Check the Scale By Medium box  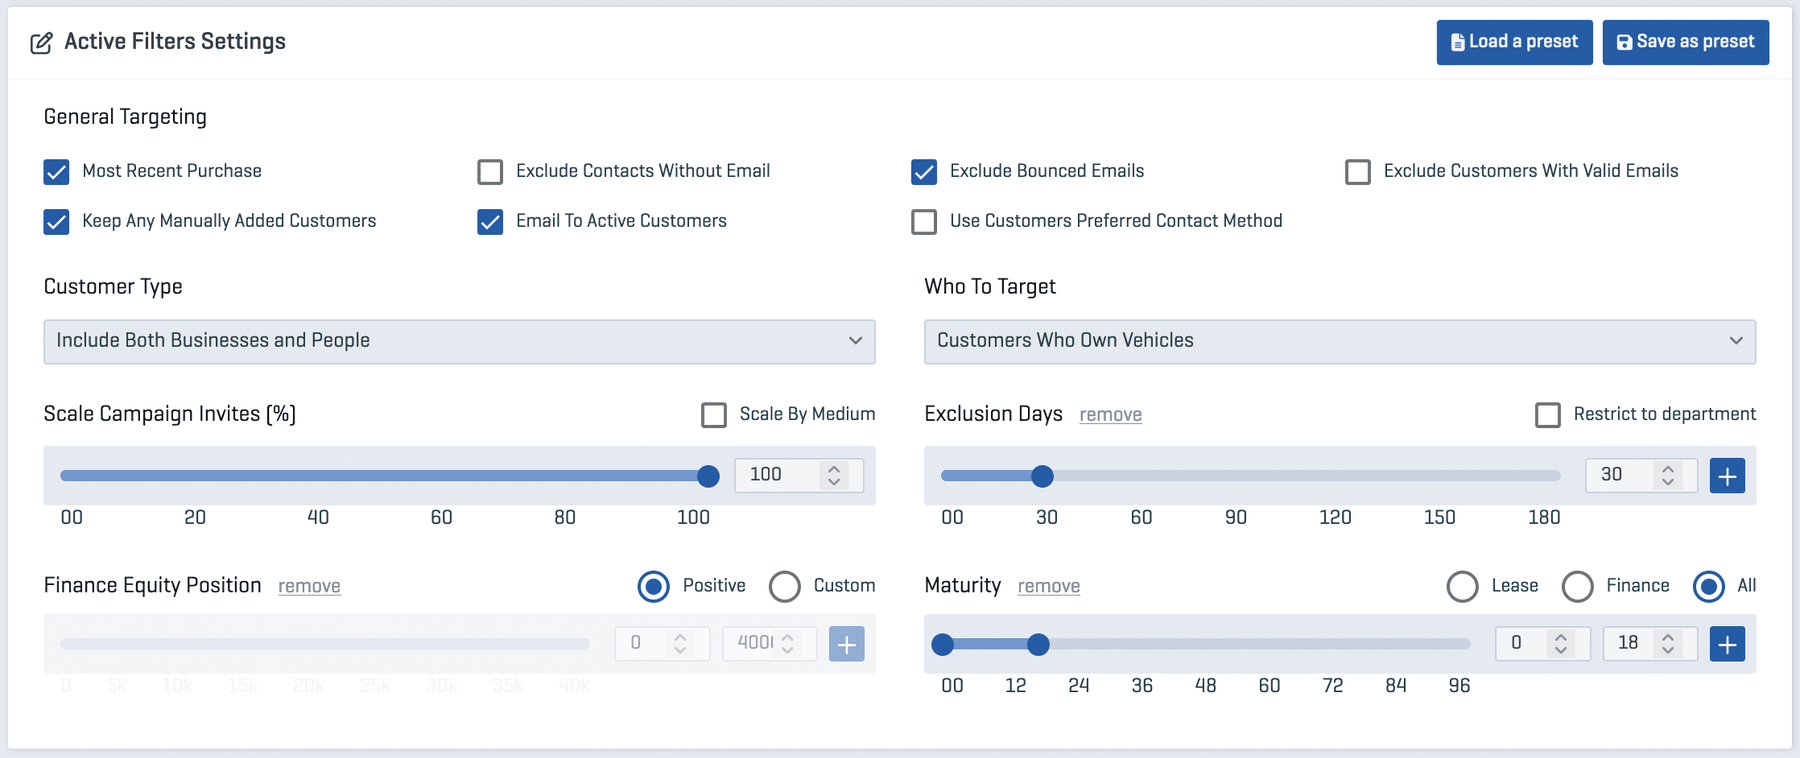(x=714, y=415)
